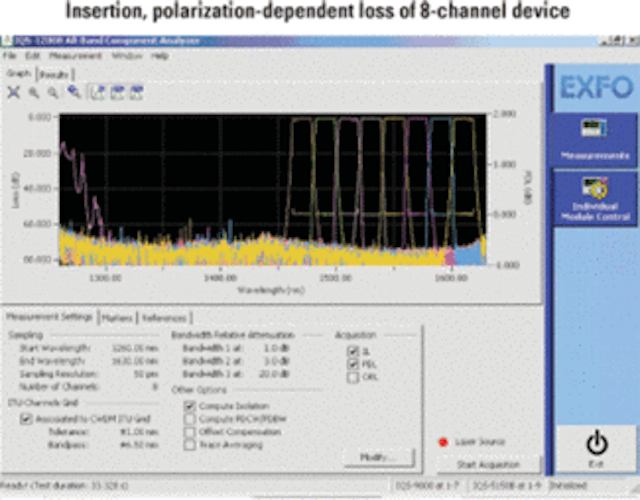The height and width of the screenshot is (500, 640).
Task: Click the application icon in title bar
Action: click(x=6, y=41)
